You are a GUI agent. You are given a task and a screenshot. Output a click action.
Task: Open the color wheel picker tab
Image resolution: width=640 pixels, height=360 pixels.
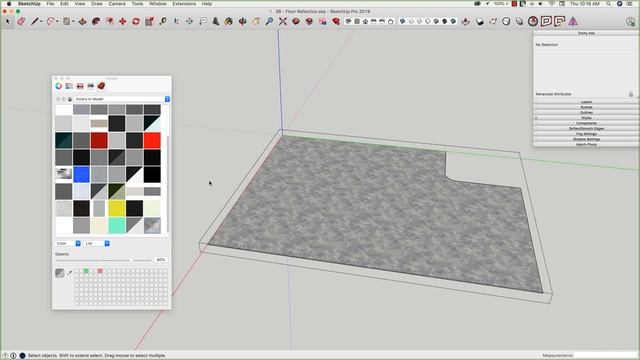(x=59, y=86)
